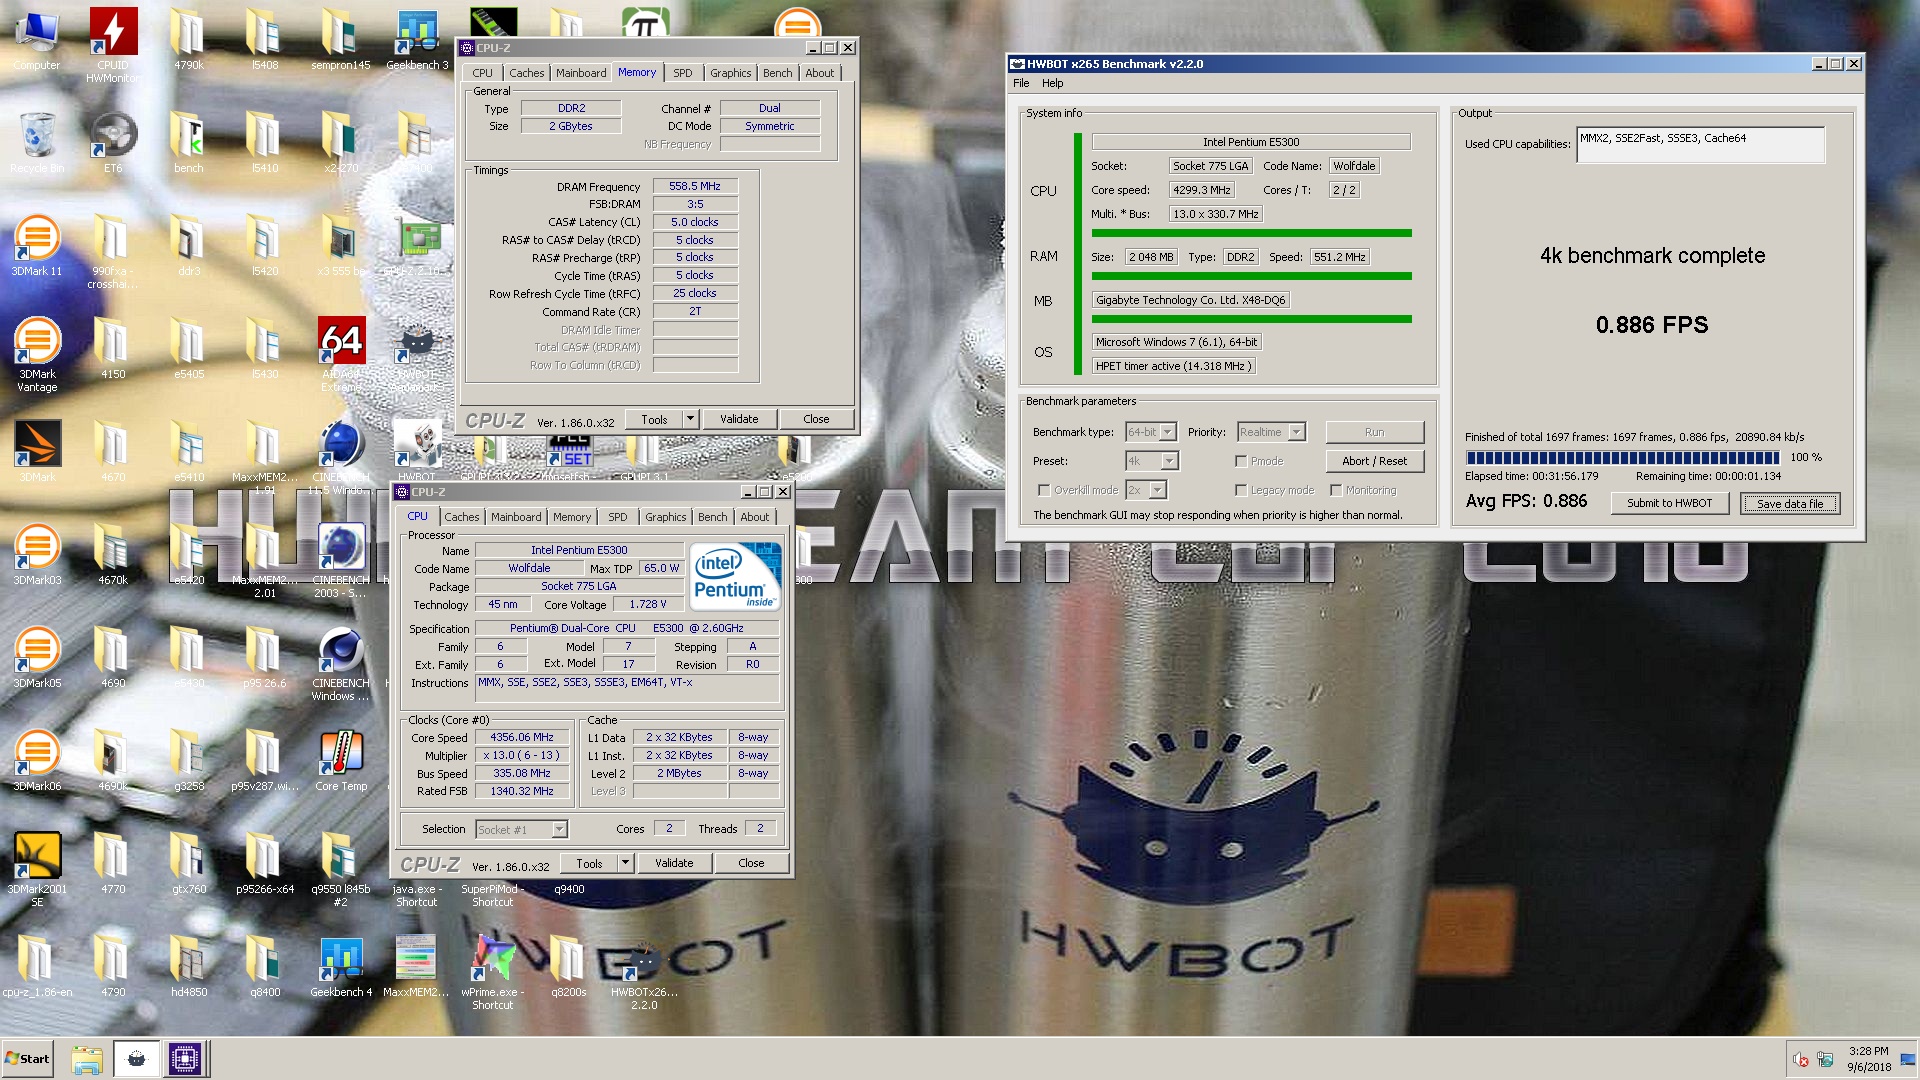Open the Help menu in HWBOT x265
Viewport: 1920px width, 1080px height.
[x=1052, y=83]
